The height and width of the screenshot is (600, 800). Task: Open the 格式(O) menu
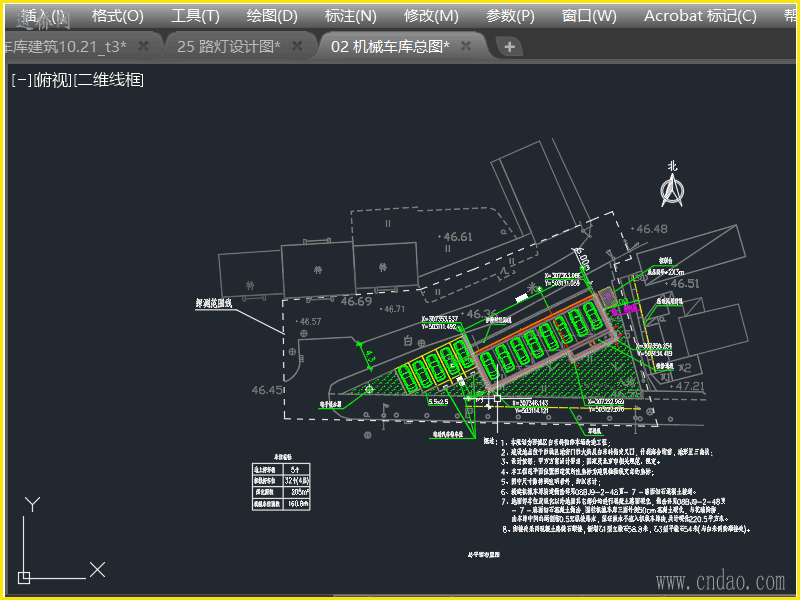point(117,16)
